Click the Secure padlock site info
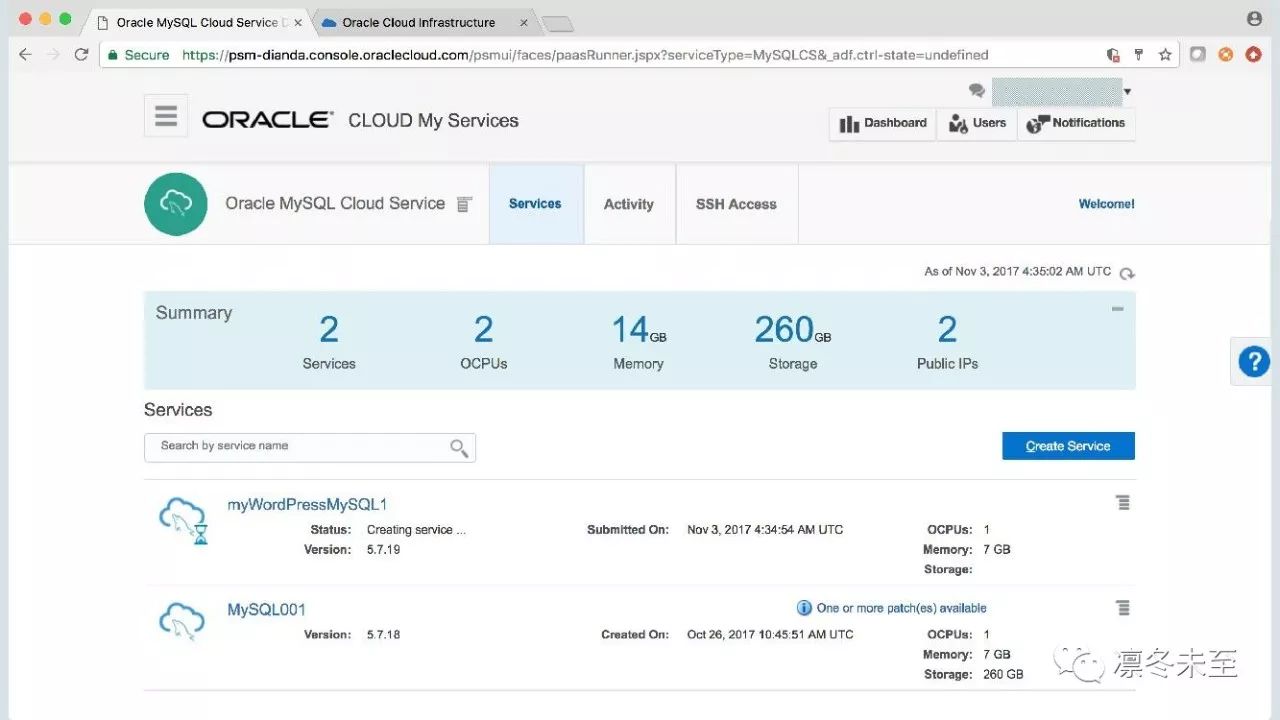Screen dimensions: 1280x720 pos(139,55)
